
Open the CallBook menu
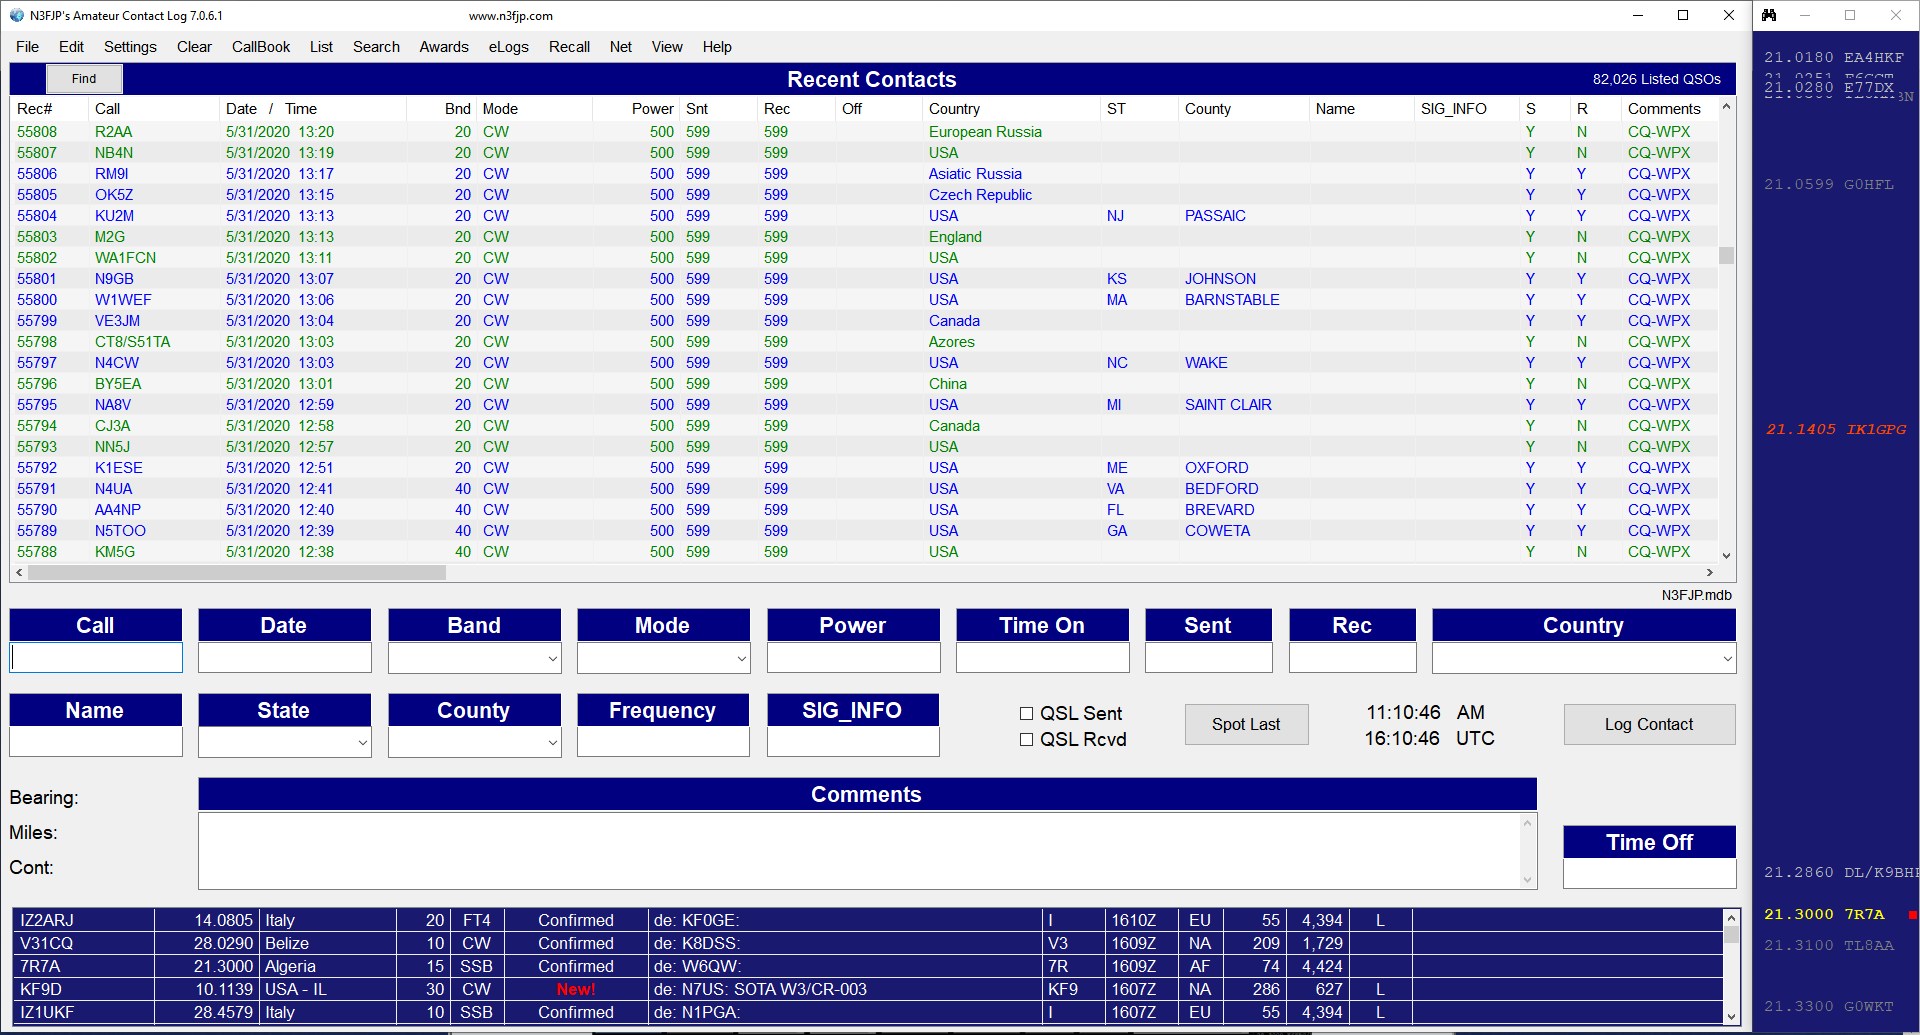261,47
